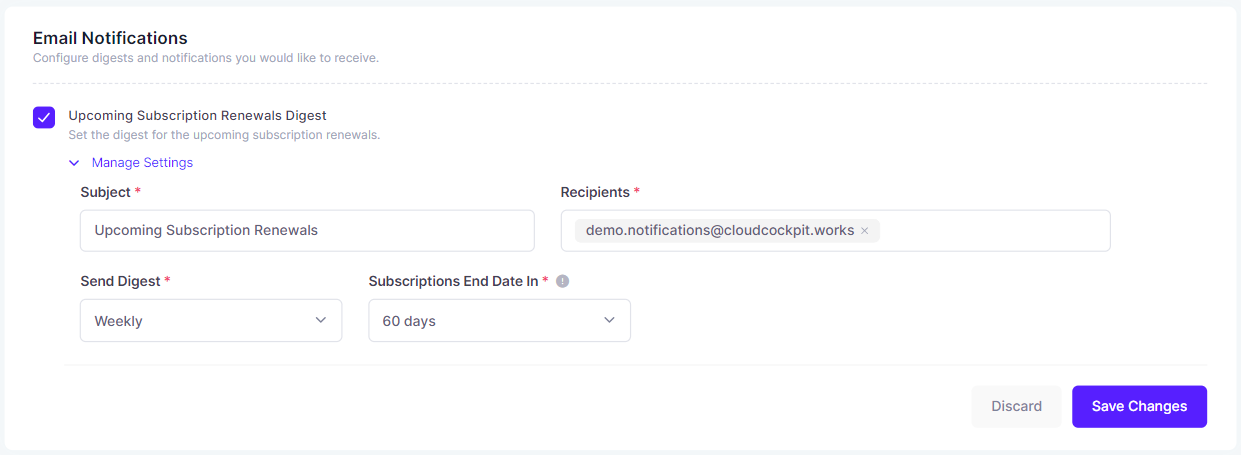
Task: Click the Subject field label
Action: (105, 191)
